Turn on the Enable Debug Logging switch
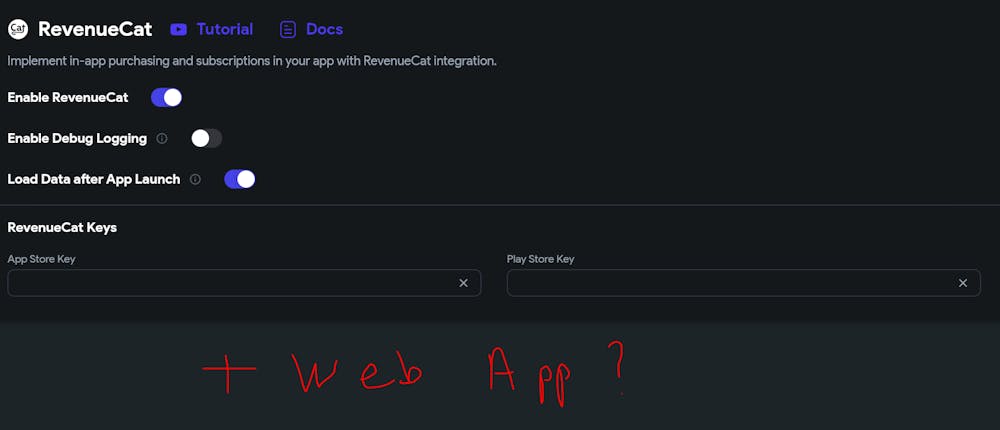The width and height of the screenshot is (1000, 430). (206, 138)
